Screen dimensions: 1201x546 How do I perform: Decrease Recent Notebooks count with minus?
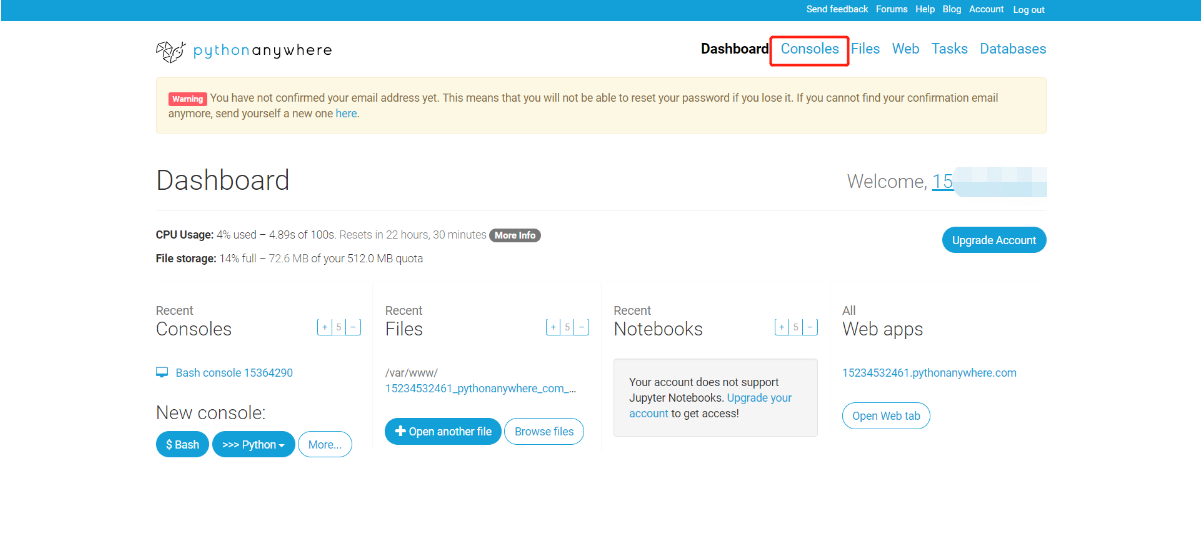coord(811,327)
